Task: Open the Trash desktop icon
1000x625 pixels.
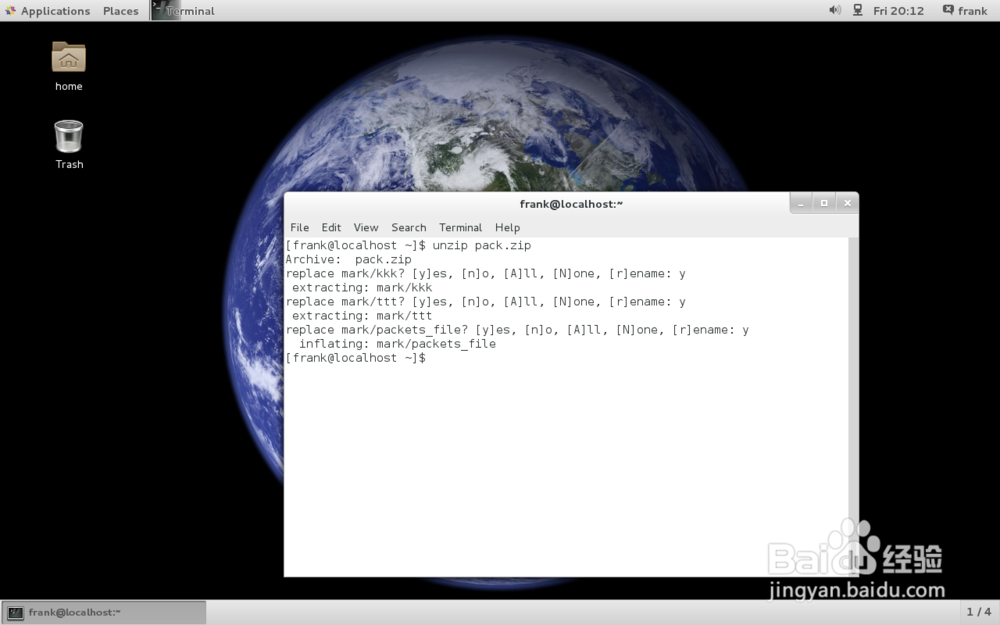Action: point(69,136)
